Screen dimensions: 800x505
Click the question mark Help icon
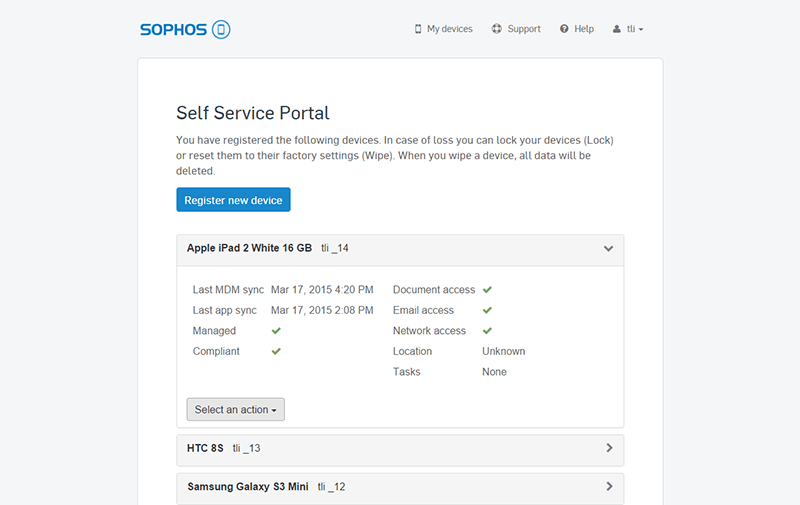(564, 29)
